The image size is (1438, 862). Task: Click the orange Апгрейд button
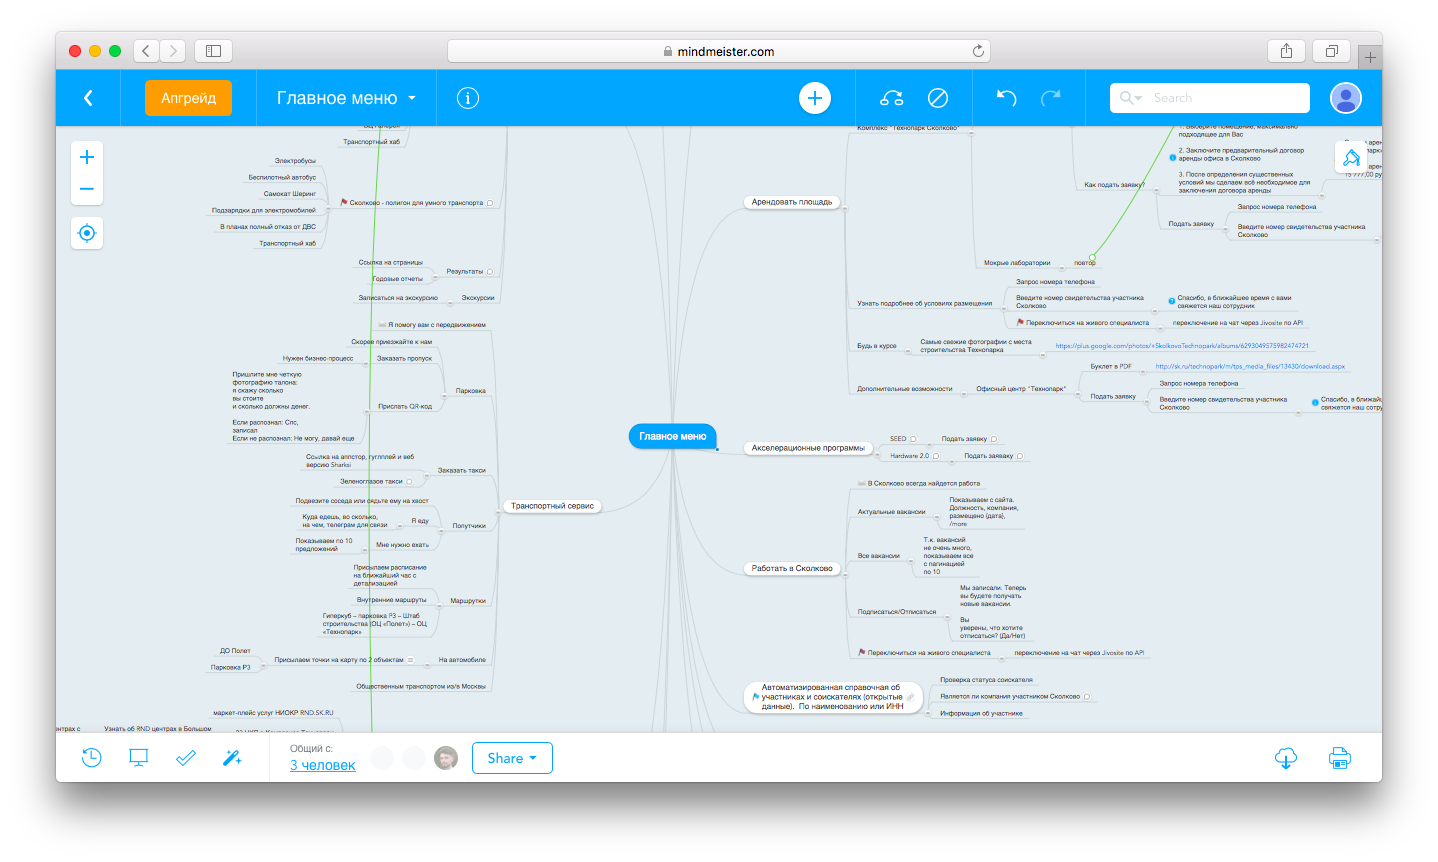[188, 98]
